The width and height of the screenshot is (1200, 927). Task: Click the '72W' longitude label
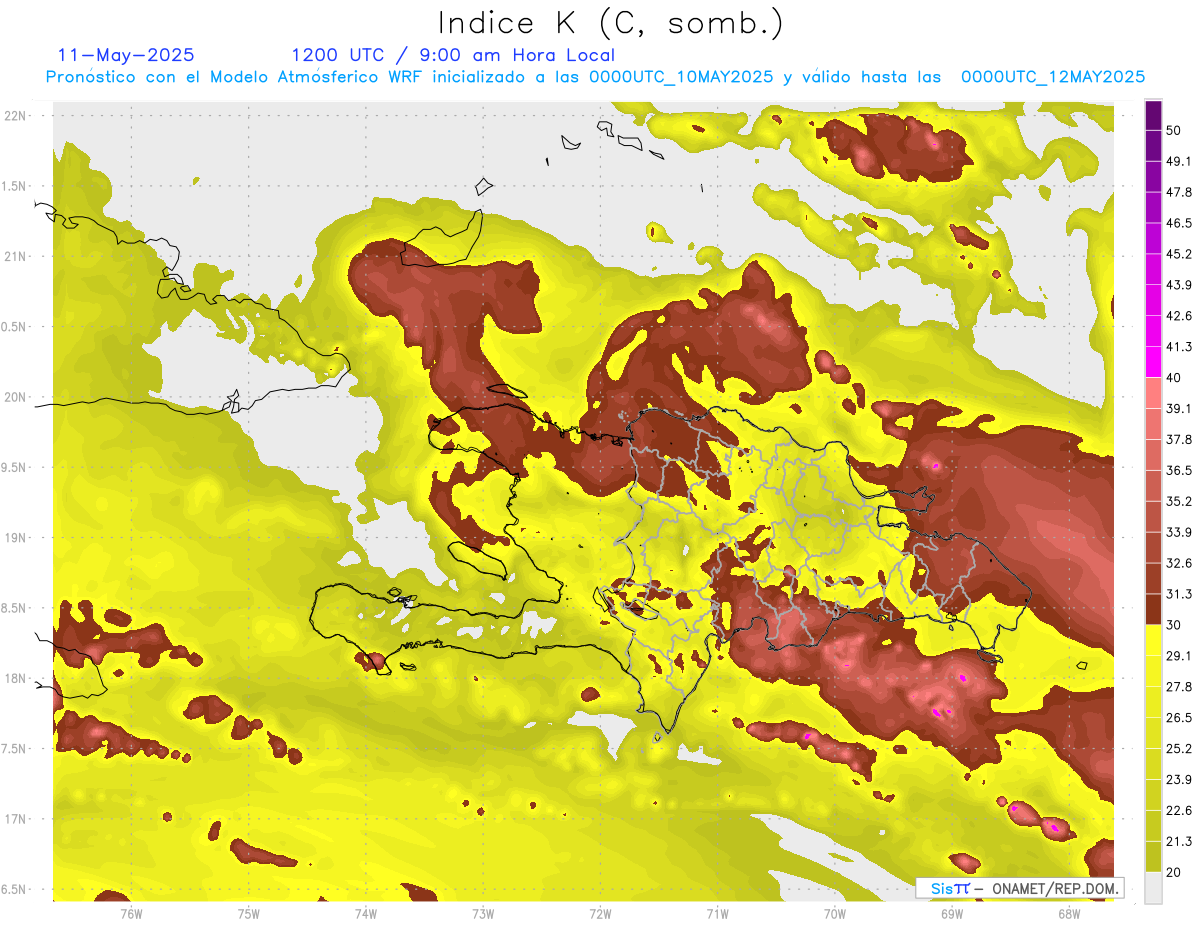600,913
